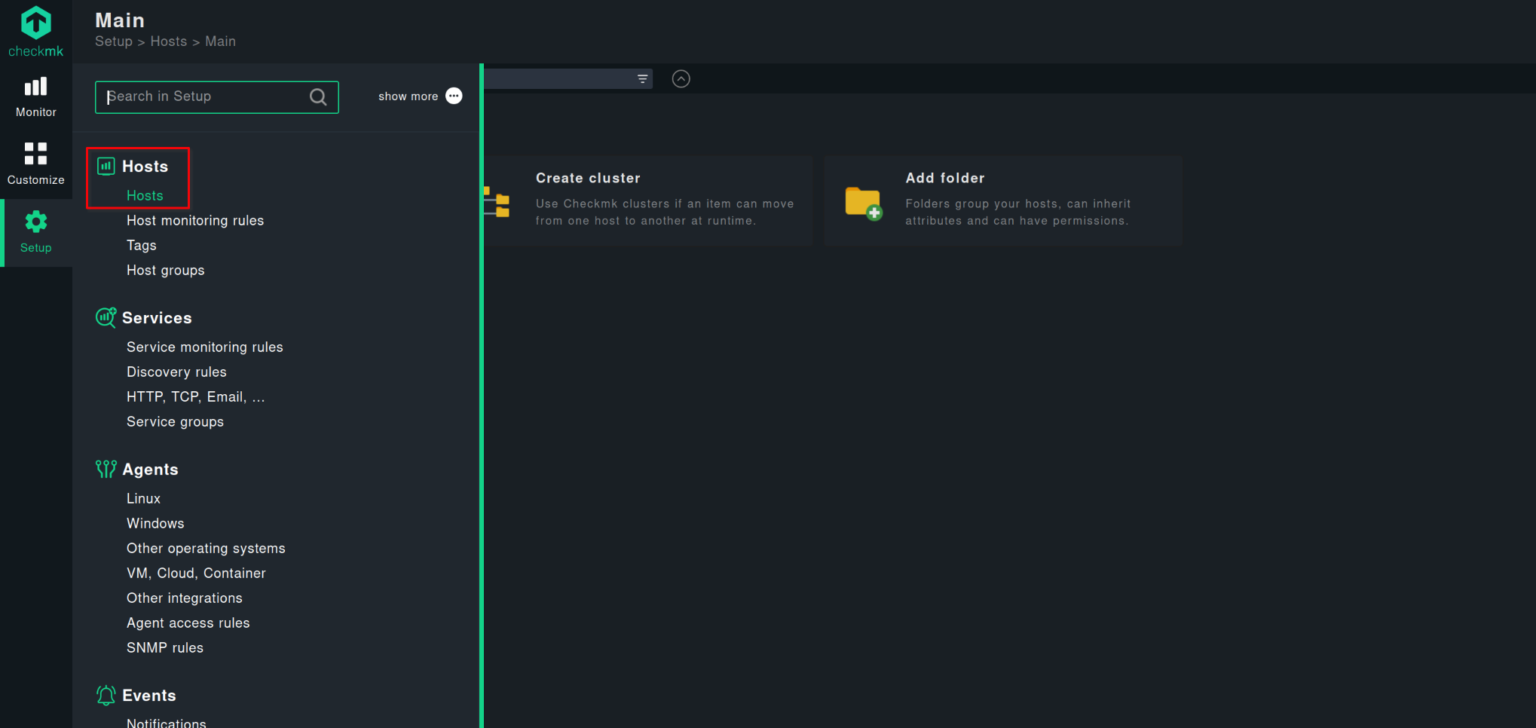Click the Events bell icon
Screen dimensions: 1536x728
[x=105, y=695]
